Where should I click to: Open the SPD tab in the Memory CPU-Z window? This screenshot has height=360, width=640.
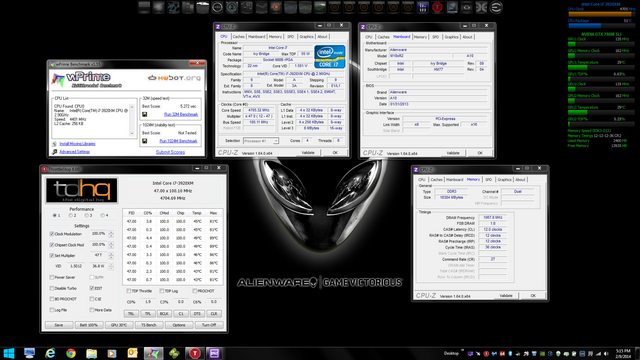[x=488, y=180]
